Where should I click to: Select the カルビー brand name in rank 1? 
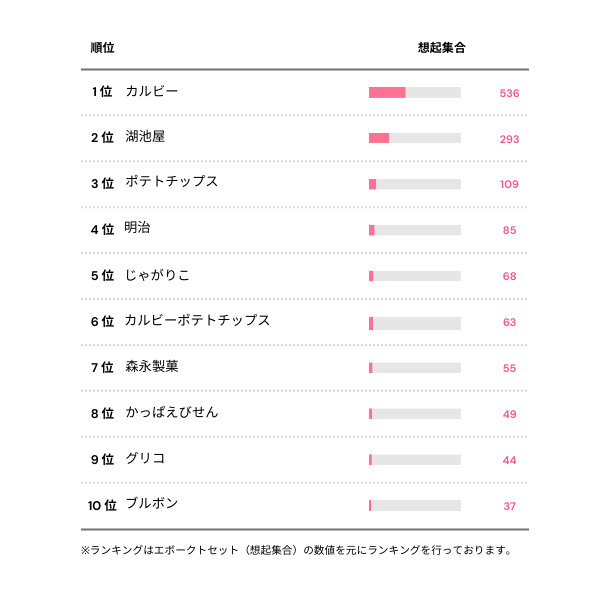(x=152, y=92)
